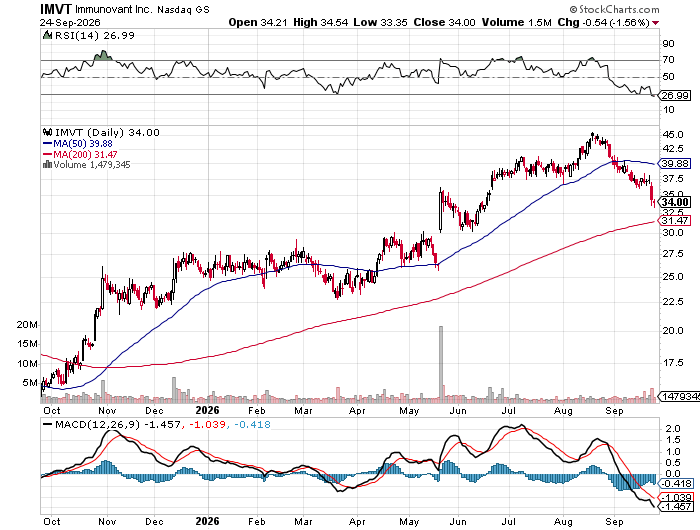700x530 pixels.
Task: Click the green overbought RSI shading near November
Action: coord(103,56)
